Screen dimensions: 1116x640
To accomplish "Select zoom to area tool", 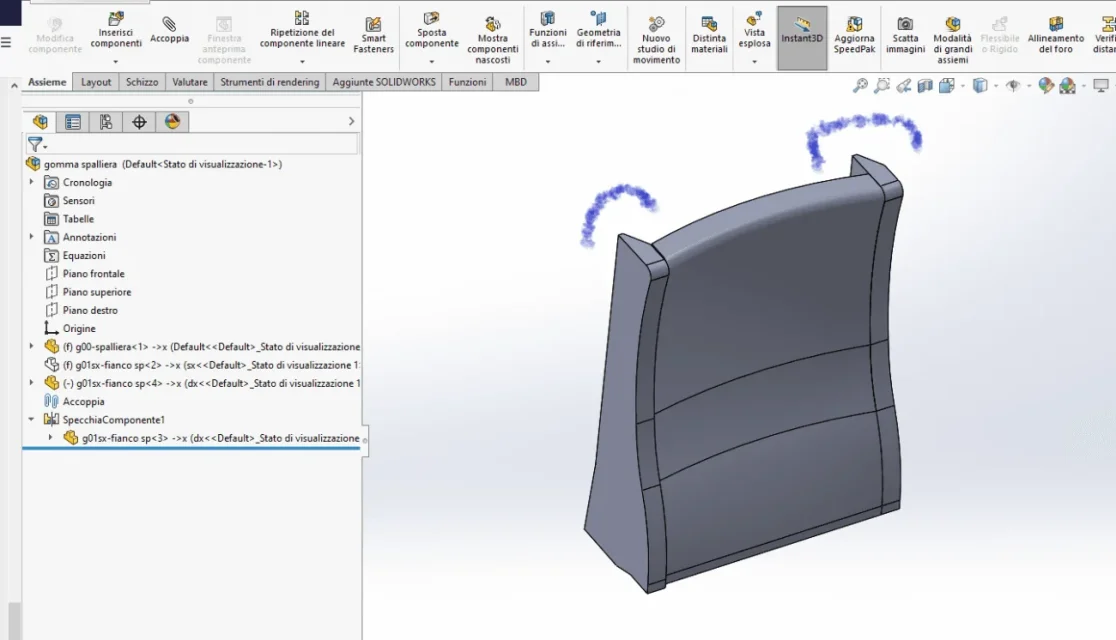I will tap(882, 86).
